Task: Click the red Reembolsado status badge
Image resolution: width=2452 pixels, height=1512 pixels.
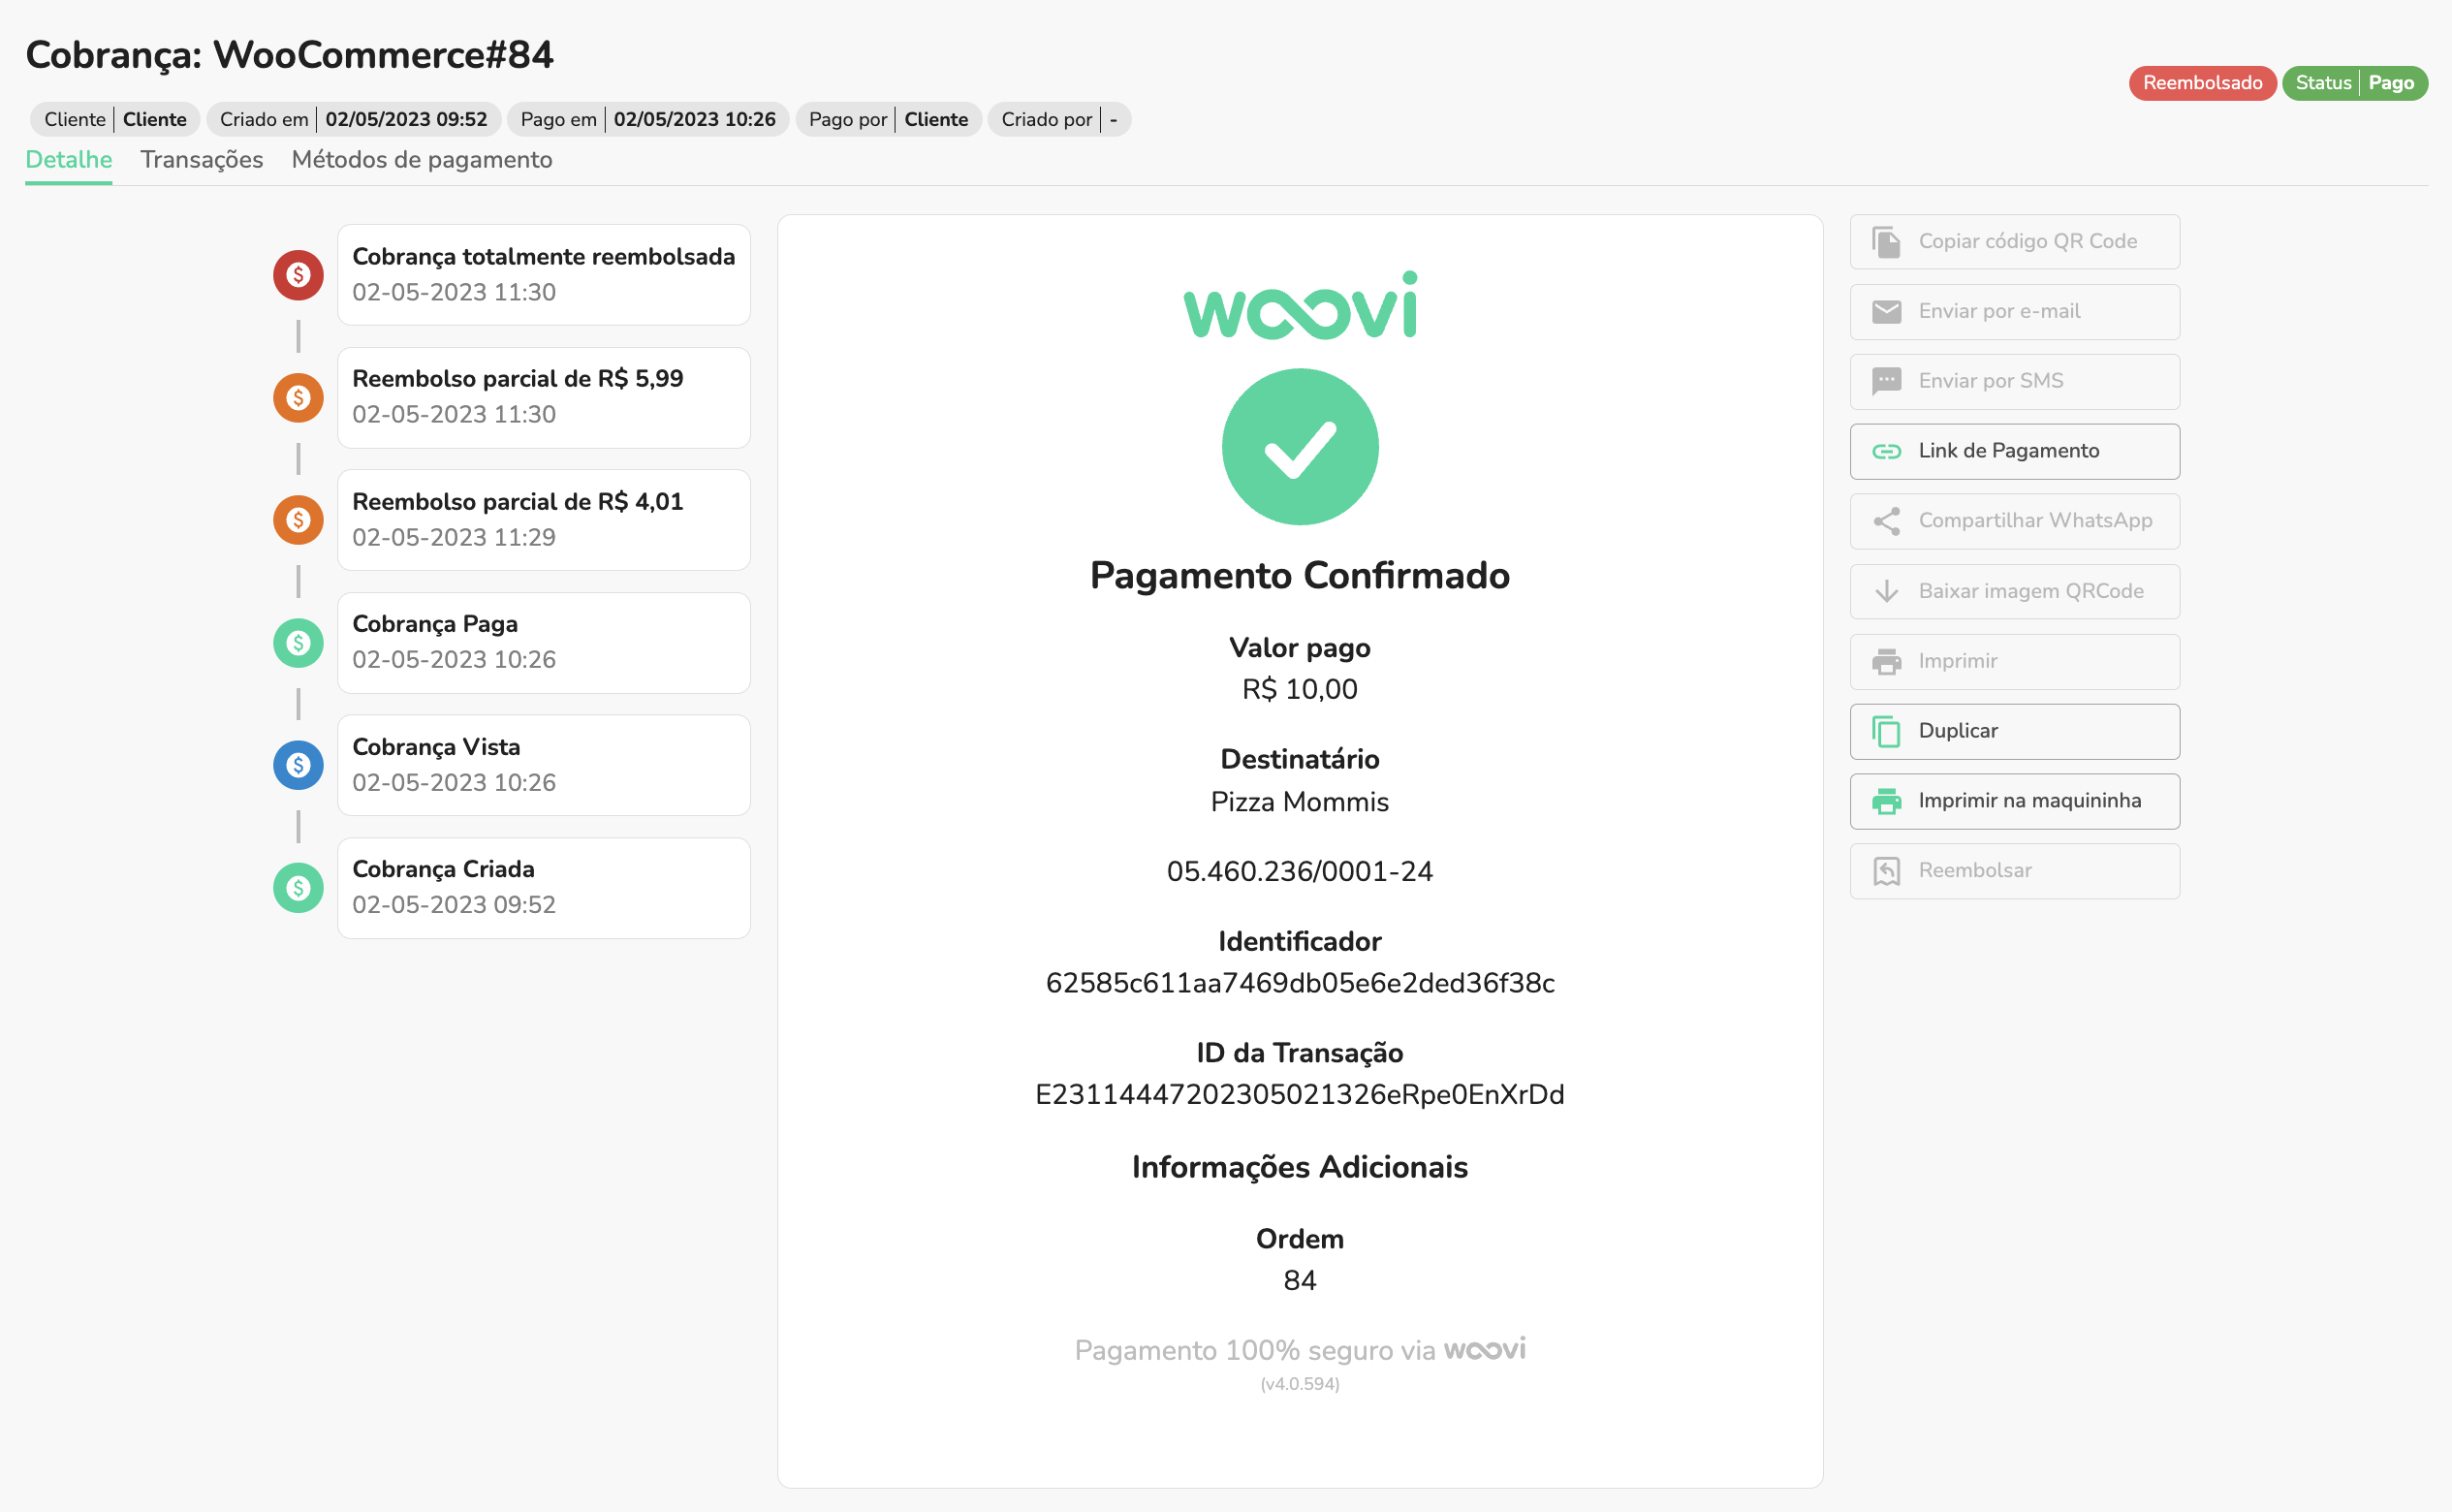Action: tap(2201, 83)
